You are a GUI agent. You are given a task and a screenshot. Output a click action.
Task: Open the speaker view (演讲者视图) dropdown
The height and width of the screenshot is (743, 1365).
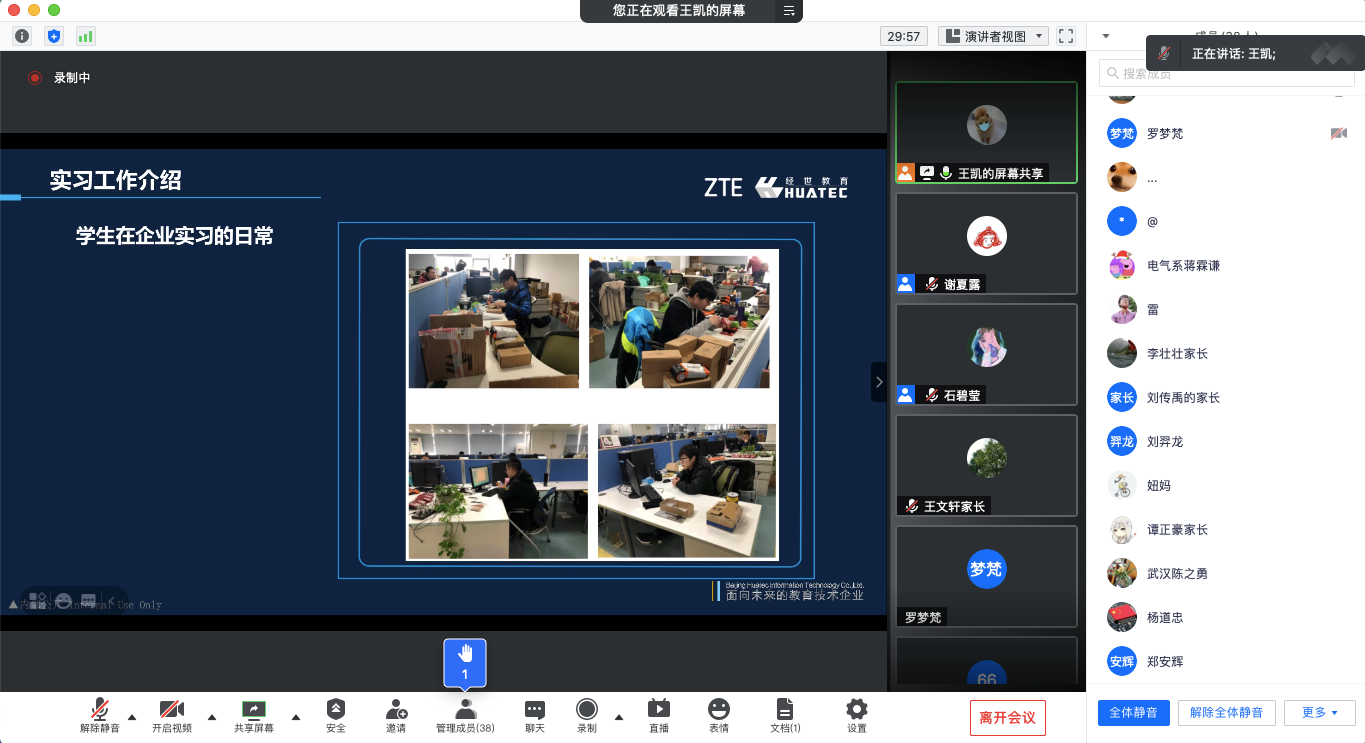(x=994, y=36)
